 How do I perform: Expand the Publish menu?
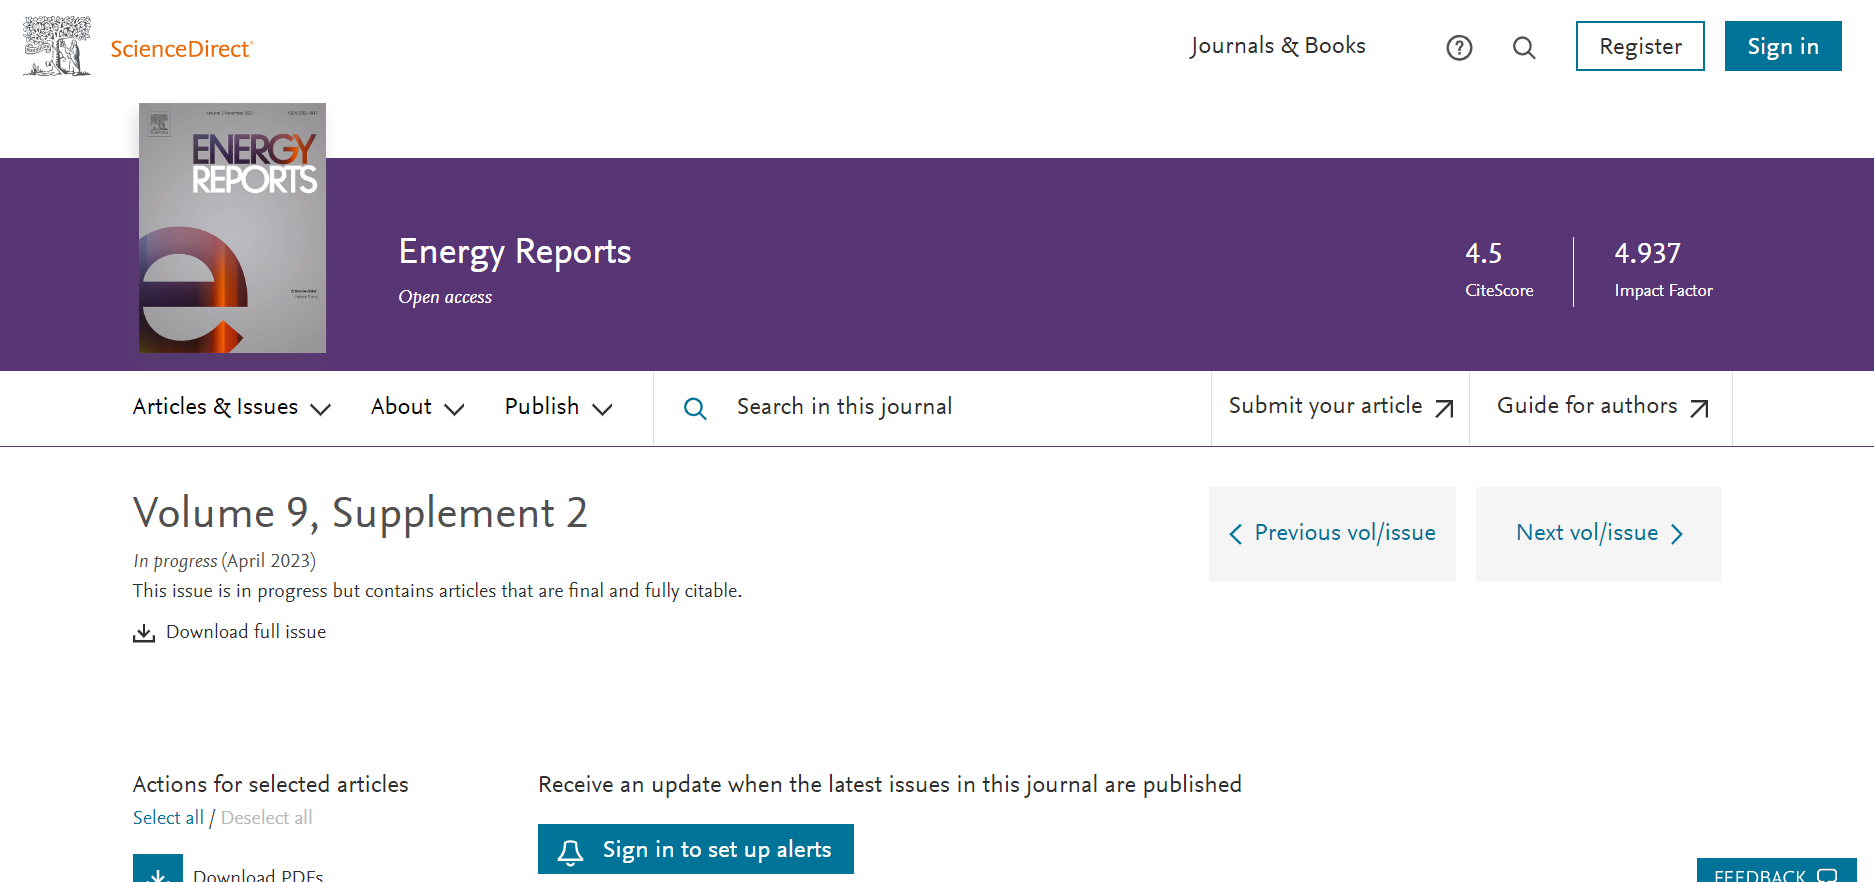(x=558, y=407)
